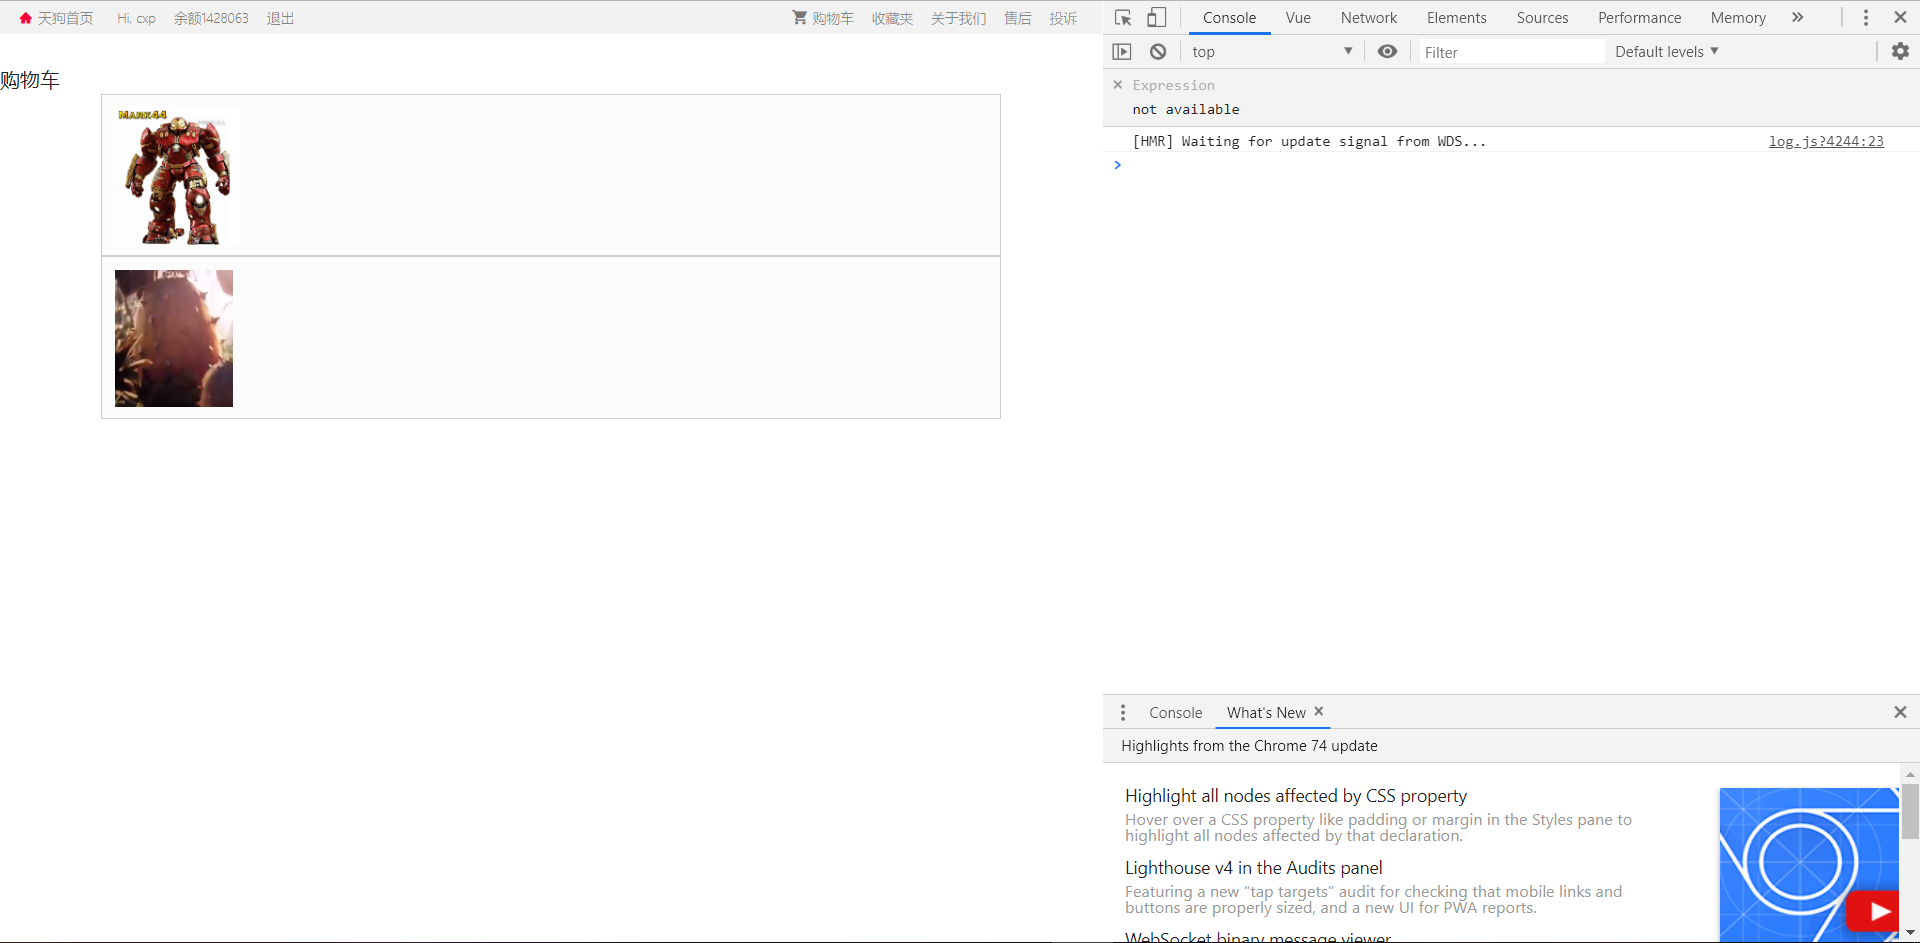Toggle the device toolbar icon
This screenshot has width=1920, height=943.
pyautogui.click(x=1156, y=18)
